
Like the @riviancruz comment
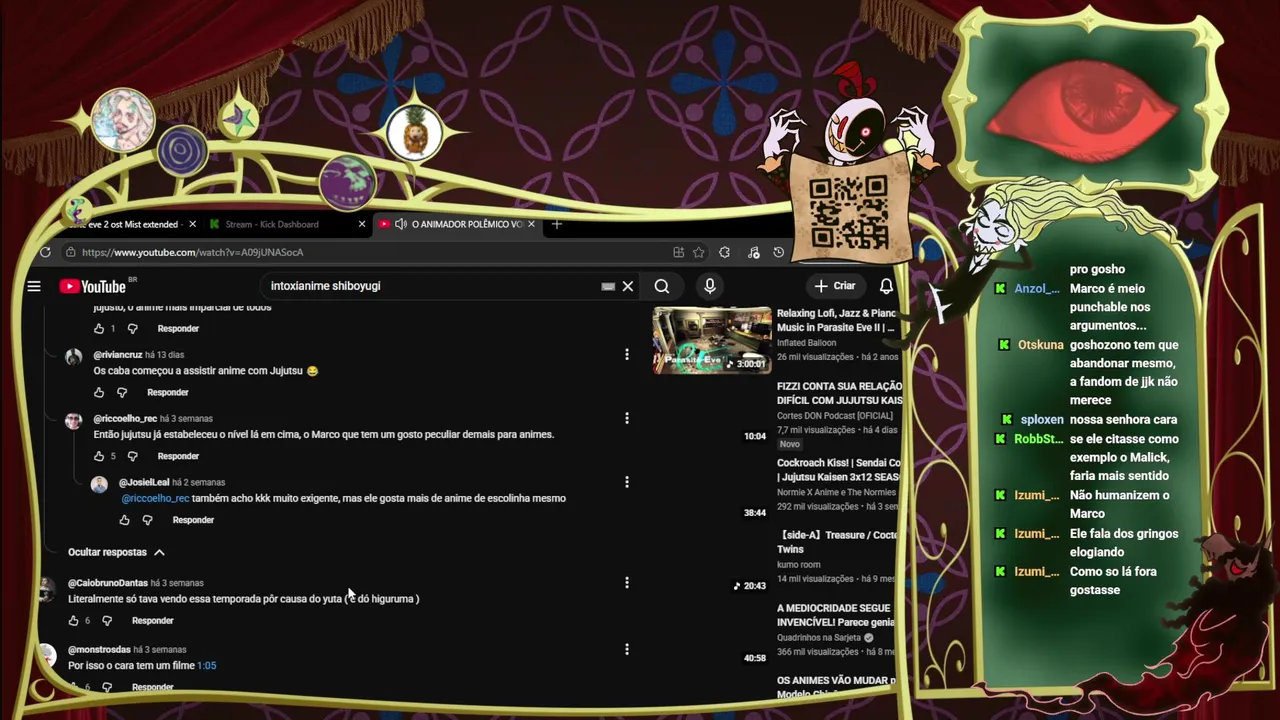[99, 392]
